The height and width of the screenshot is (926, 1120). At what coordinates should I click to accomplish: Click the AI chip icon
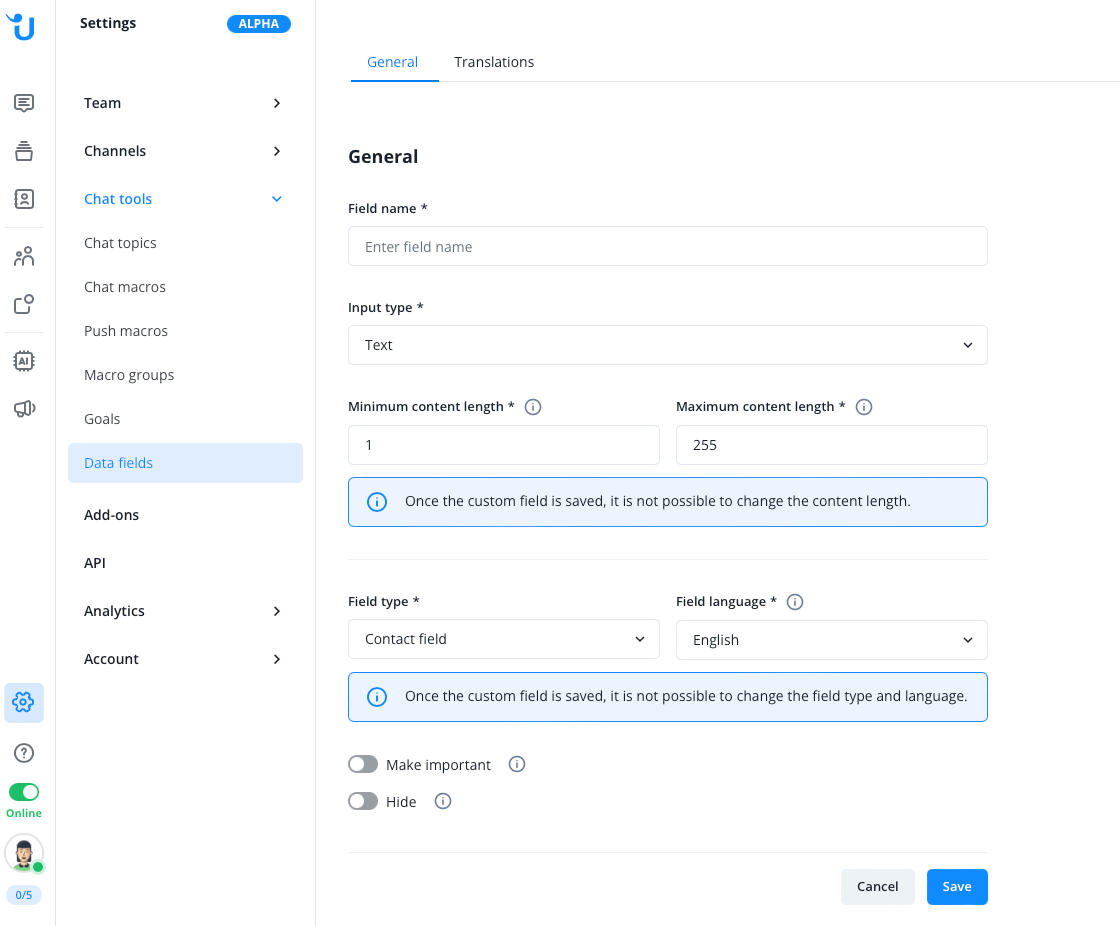click(24, 361)
